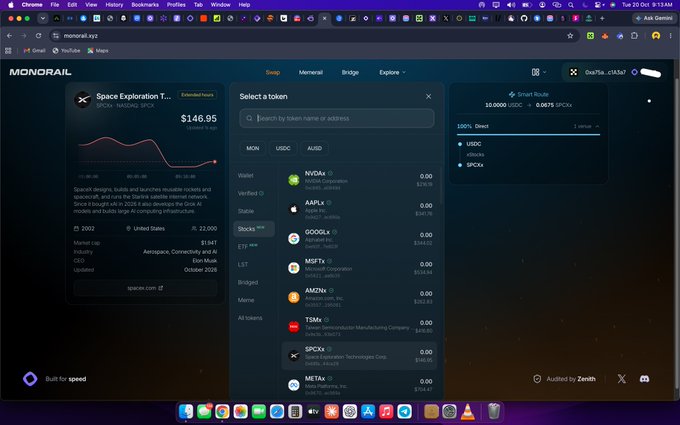Go to the Bridge page
The width and height of the screenshot is (680, 425).
pyautogui.click(x=350, y=72)
